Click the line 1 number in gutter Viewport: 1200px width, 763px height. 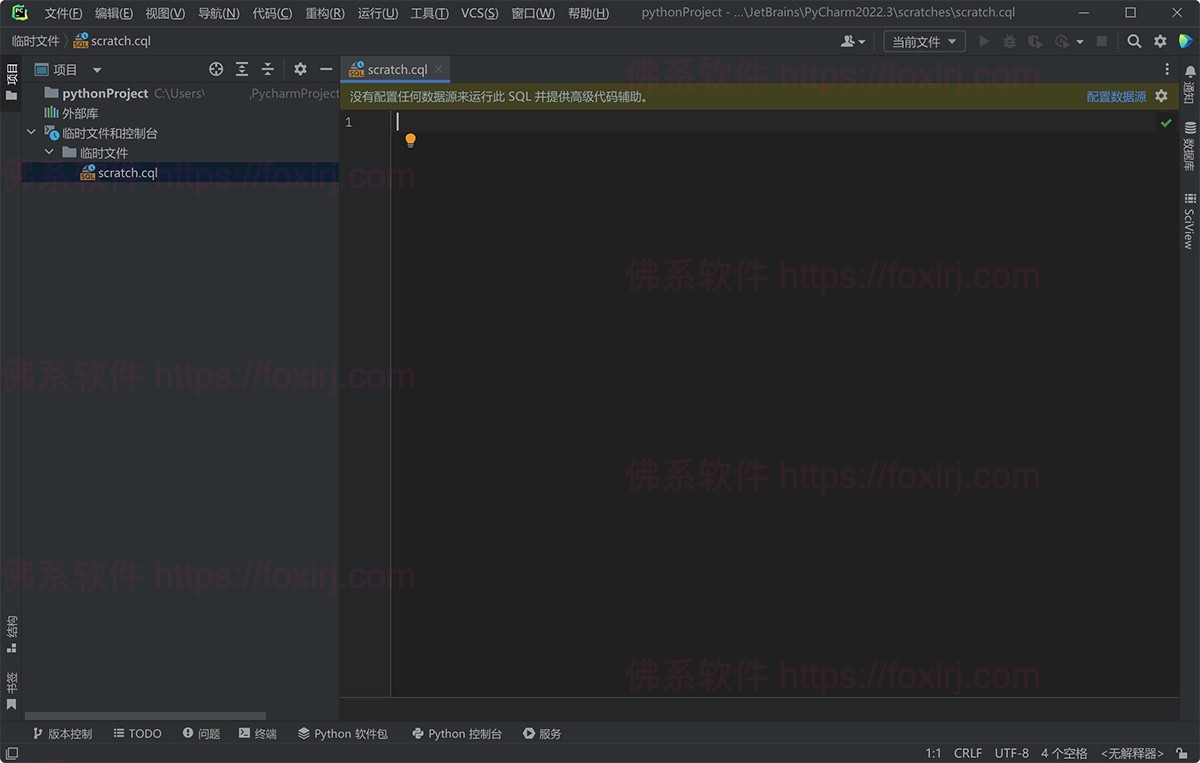point(348,122)
